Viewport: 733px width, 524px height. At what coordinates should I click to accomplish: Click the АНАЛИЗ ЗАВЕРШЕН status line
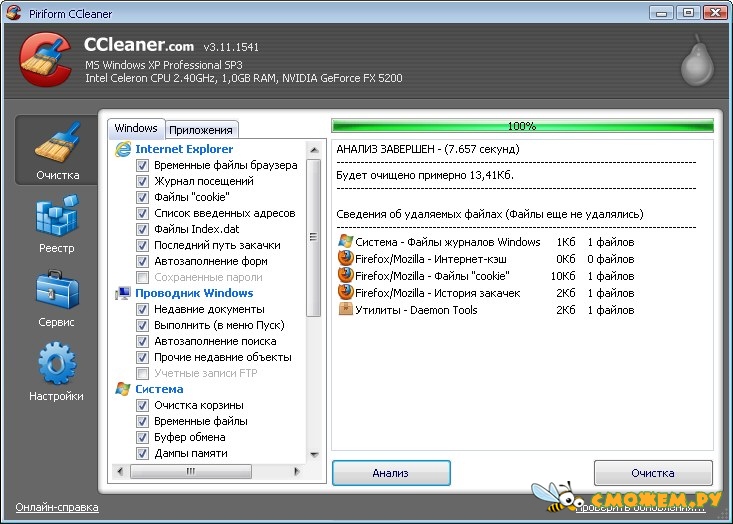[x=428, y=149]
